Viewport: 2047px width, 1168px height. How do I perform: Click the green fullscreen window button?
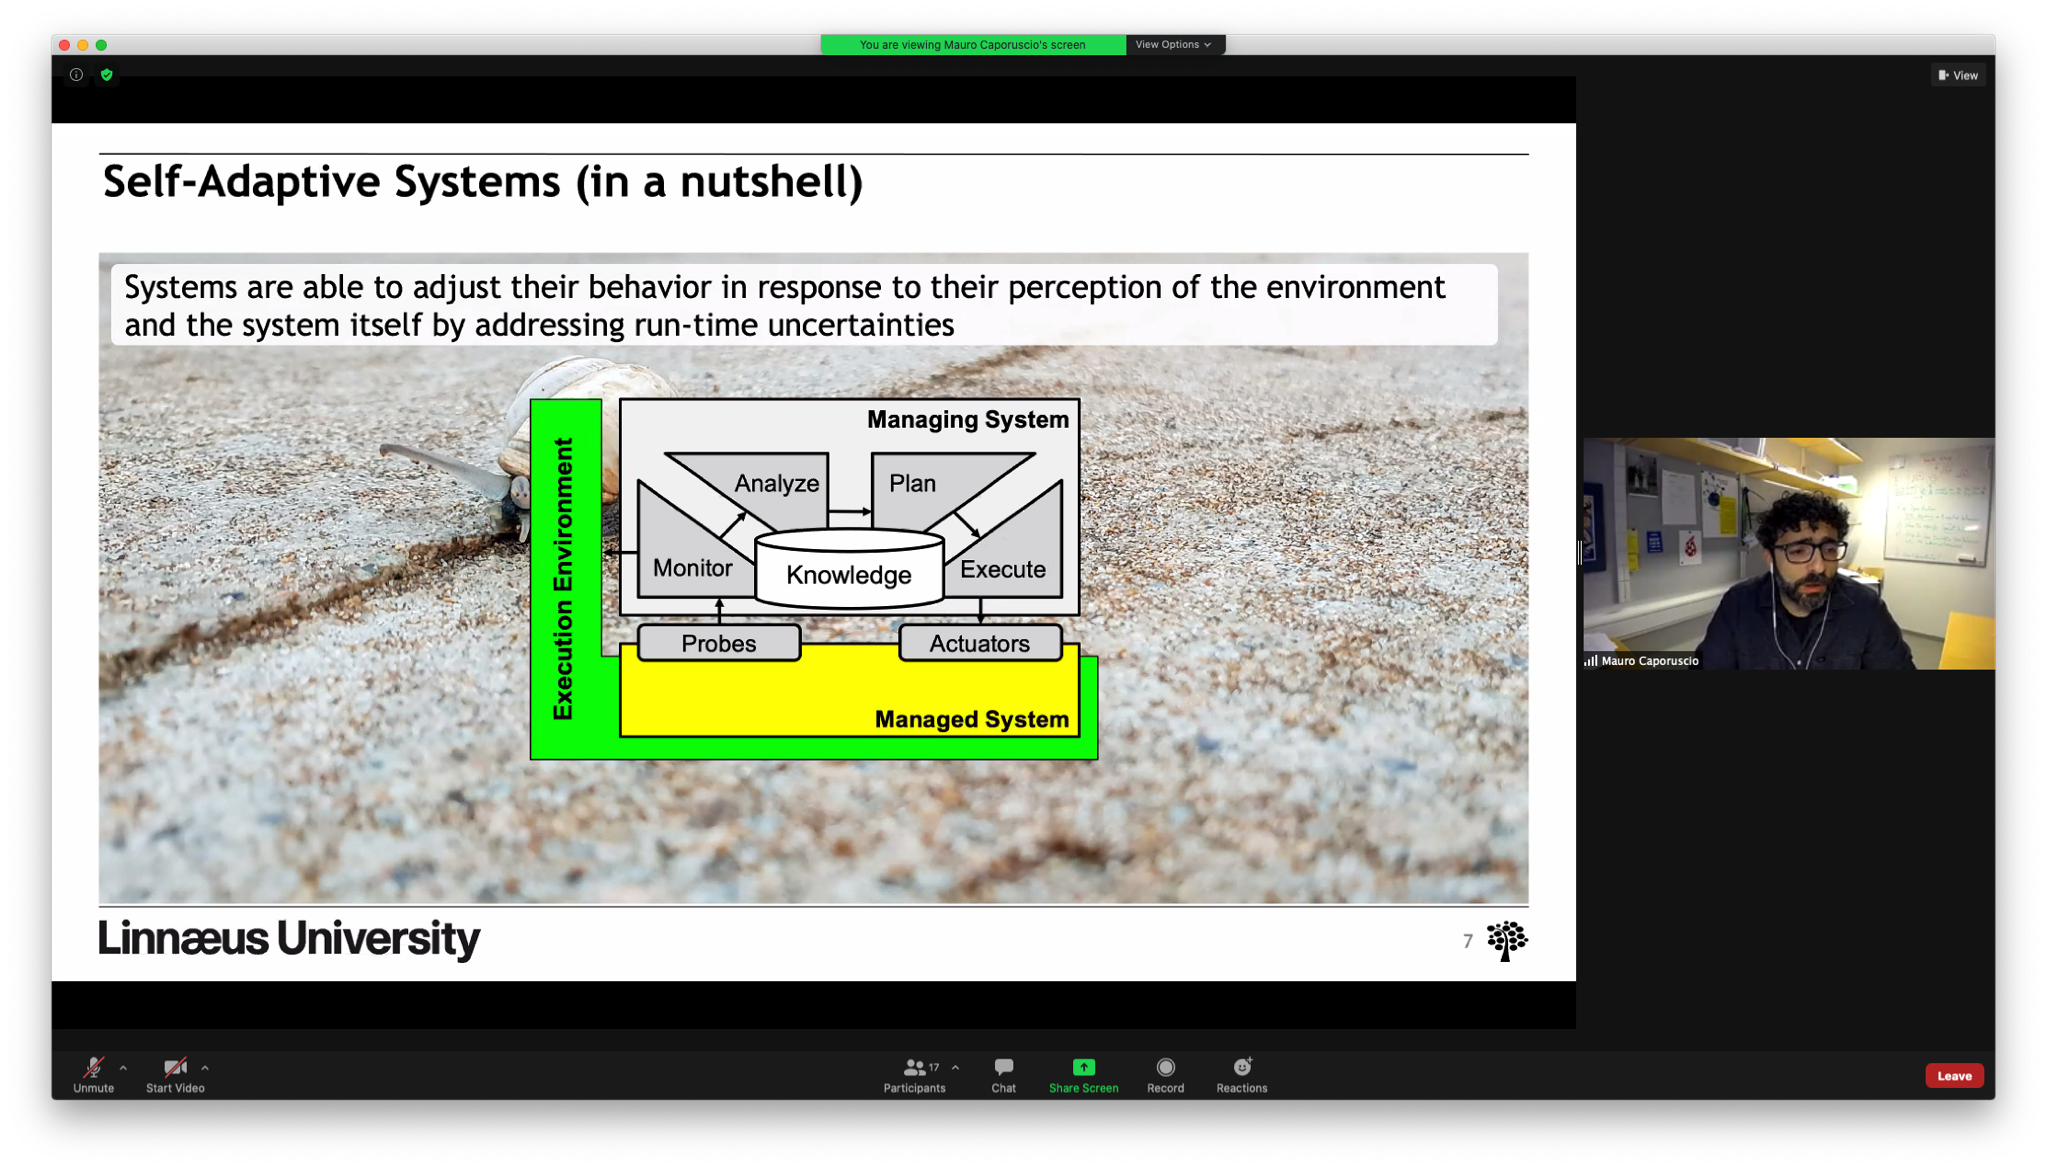tap(101, 45)
